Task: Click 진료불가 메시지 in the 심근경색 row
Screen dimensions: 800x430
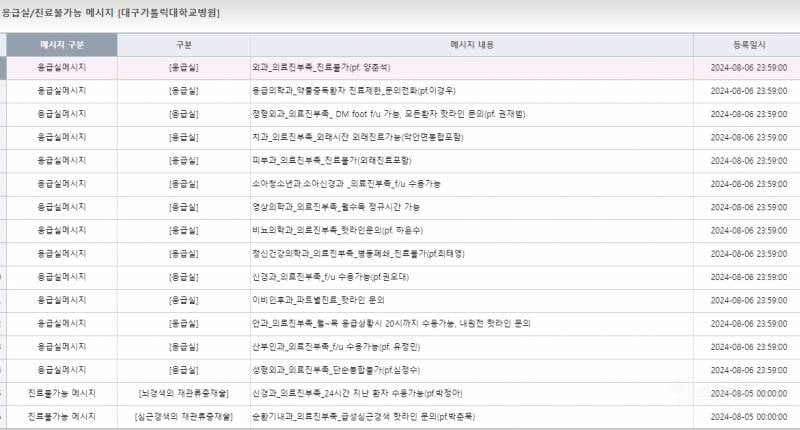Action: coord(62,417)
